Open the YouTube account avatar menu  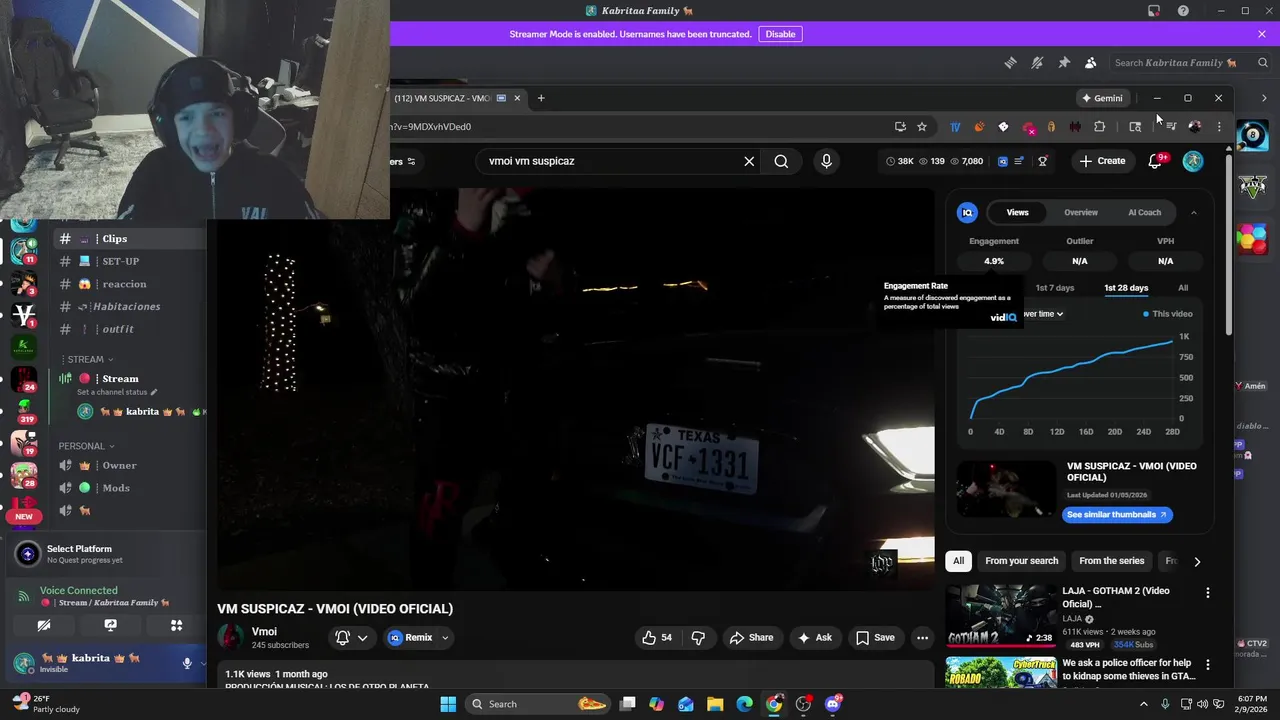pyautogui.click(x=1193, y=161)
